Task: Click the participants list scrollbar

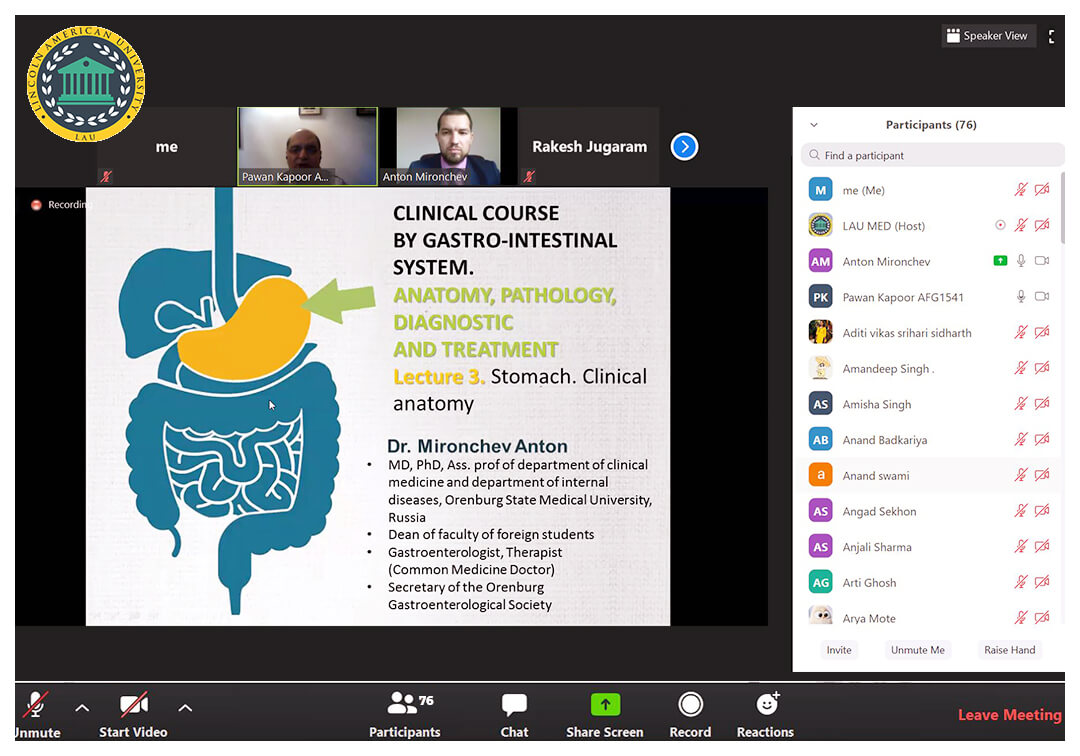Action: point(1063,207)
